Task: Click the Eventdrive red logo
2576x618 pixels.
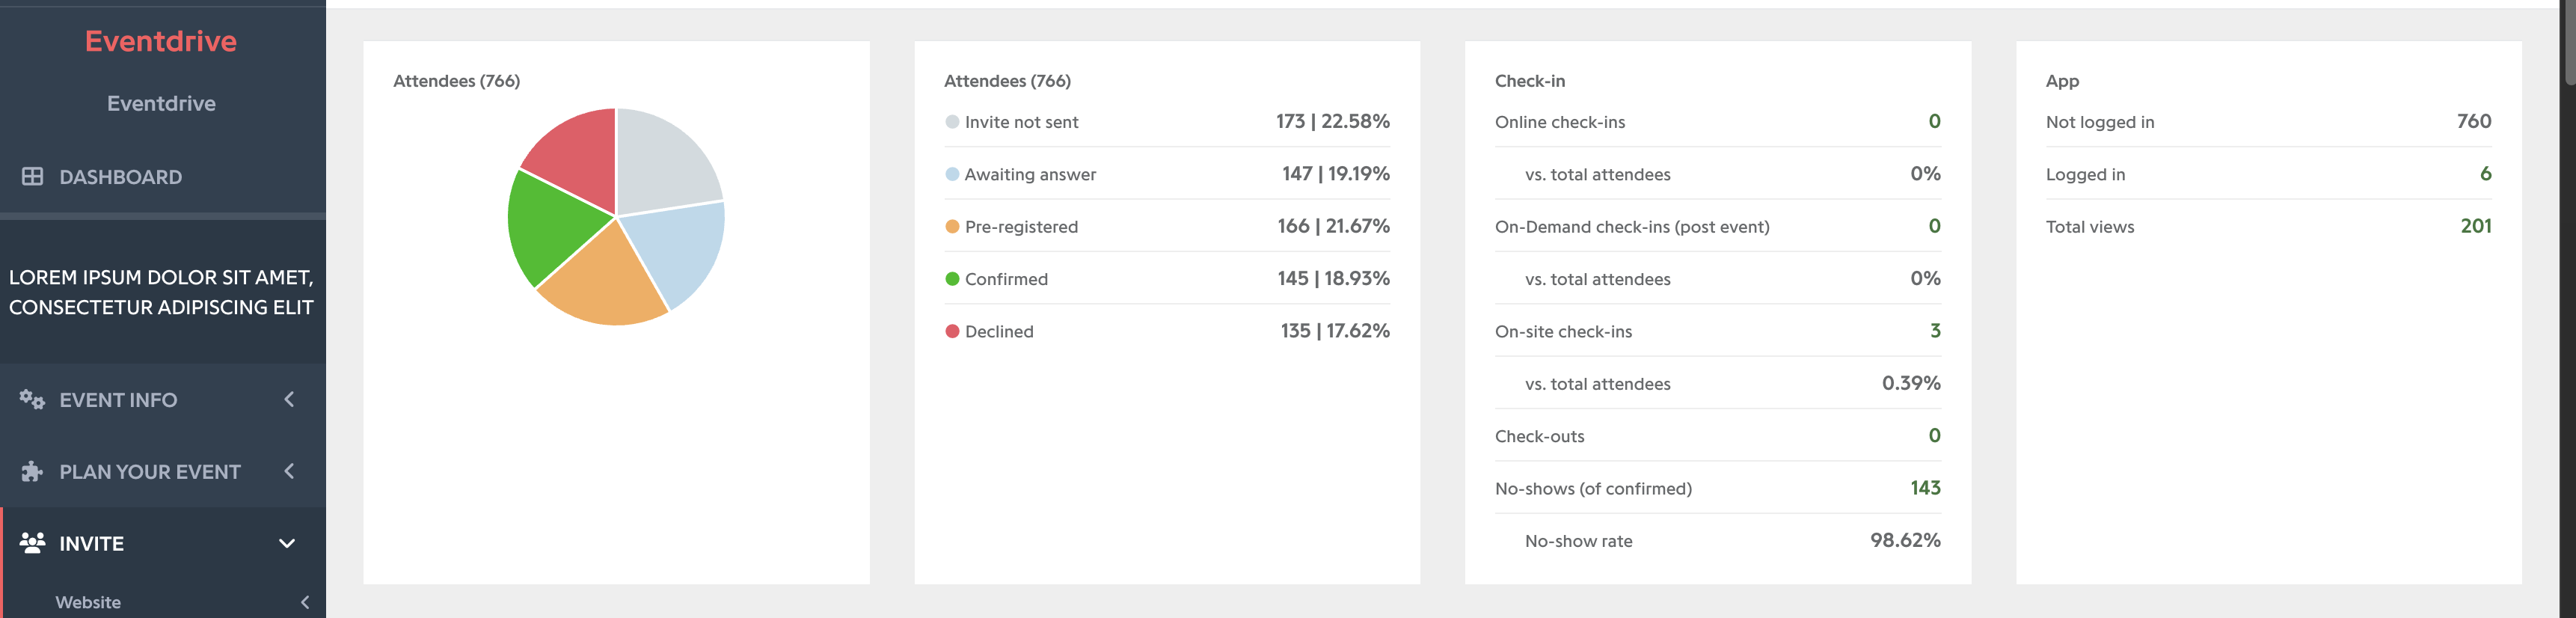Action: (161, 41)
